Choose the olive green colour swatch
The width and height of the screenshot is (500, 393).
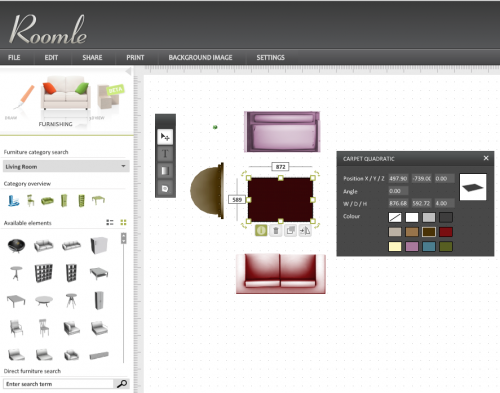(x=446, y=246)
